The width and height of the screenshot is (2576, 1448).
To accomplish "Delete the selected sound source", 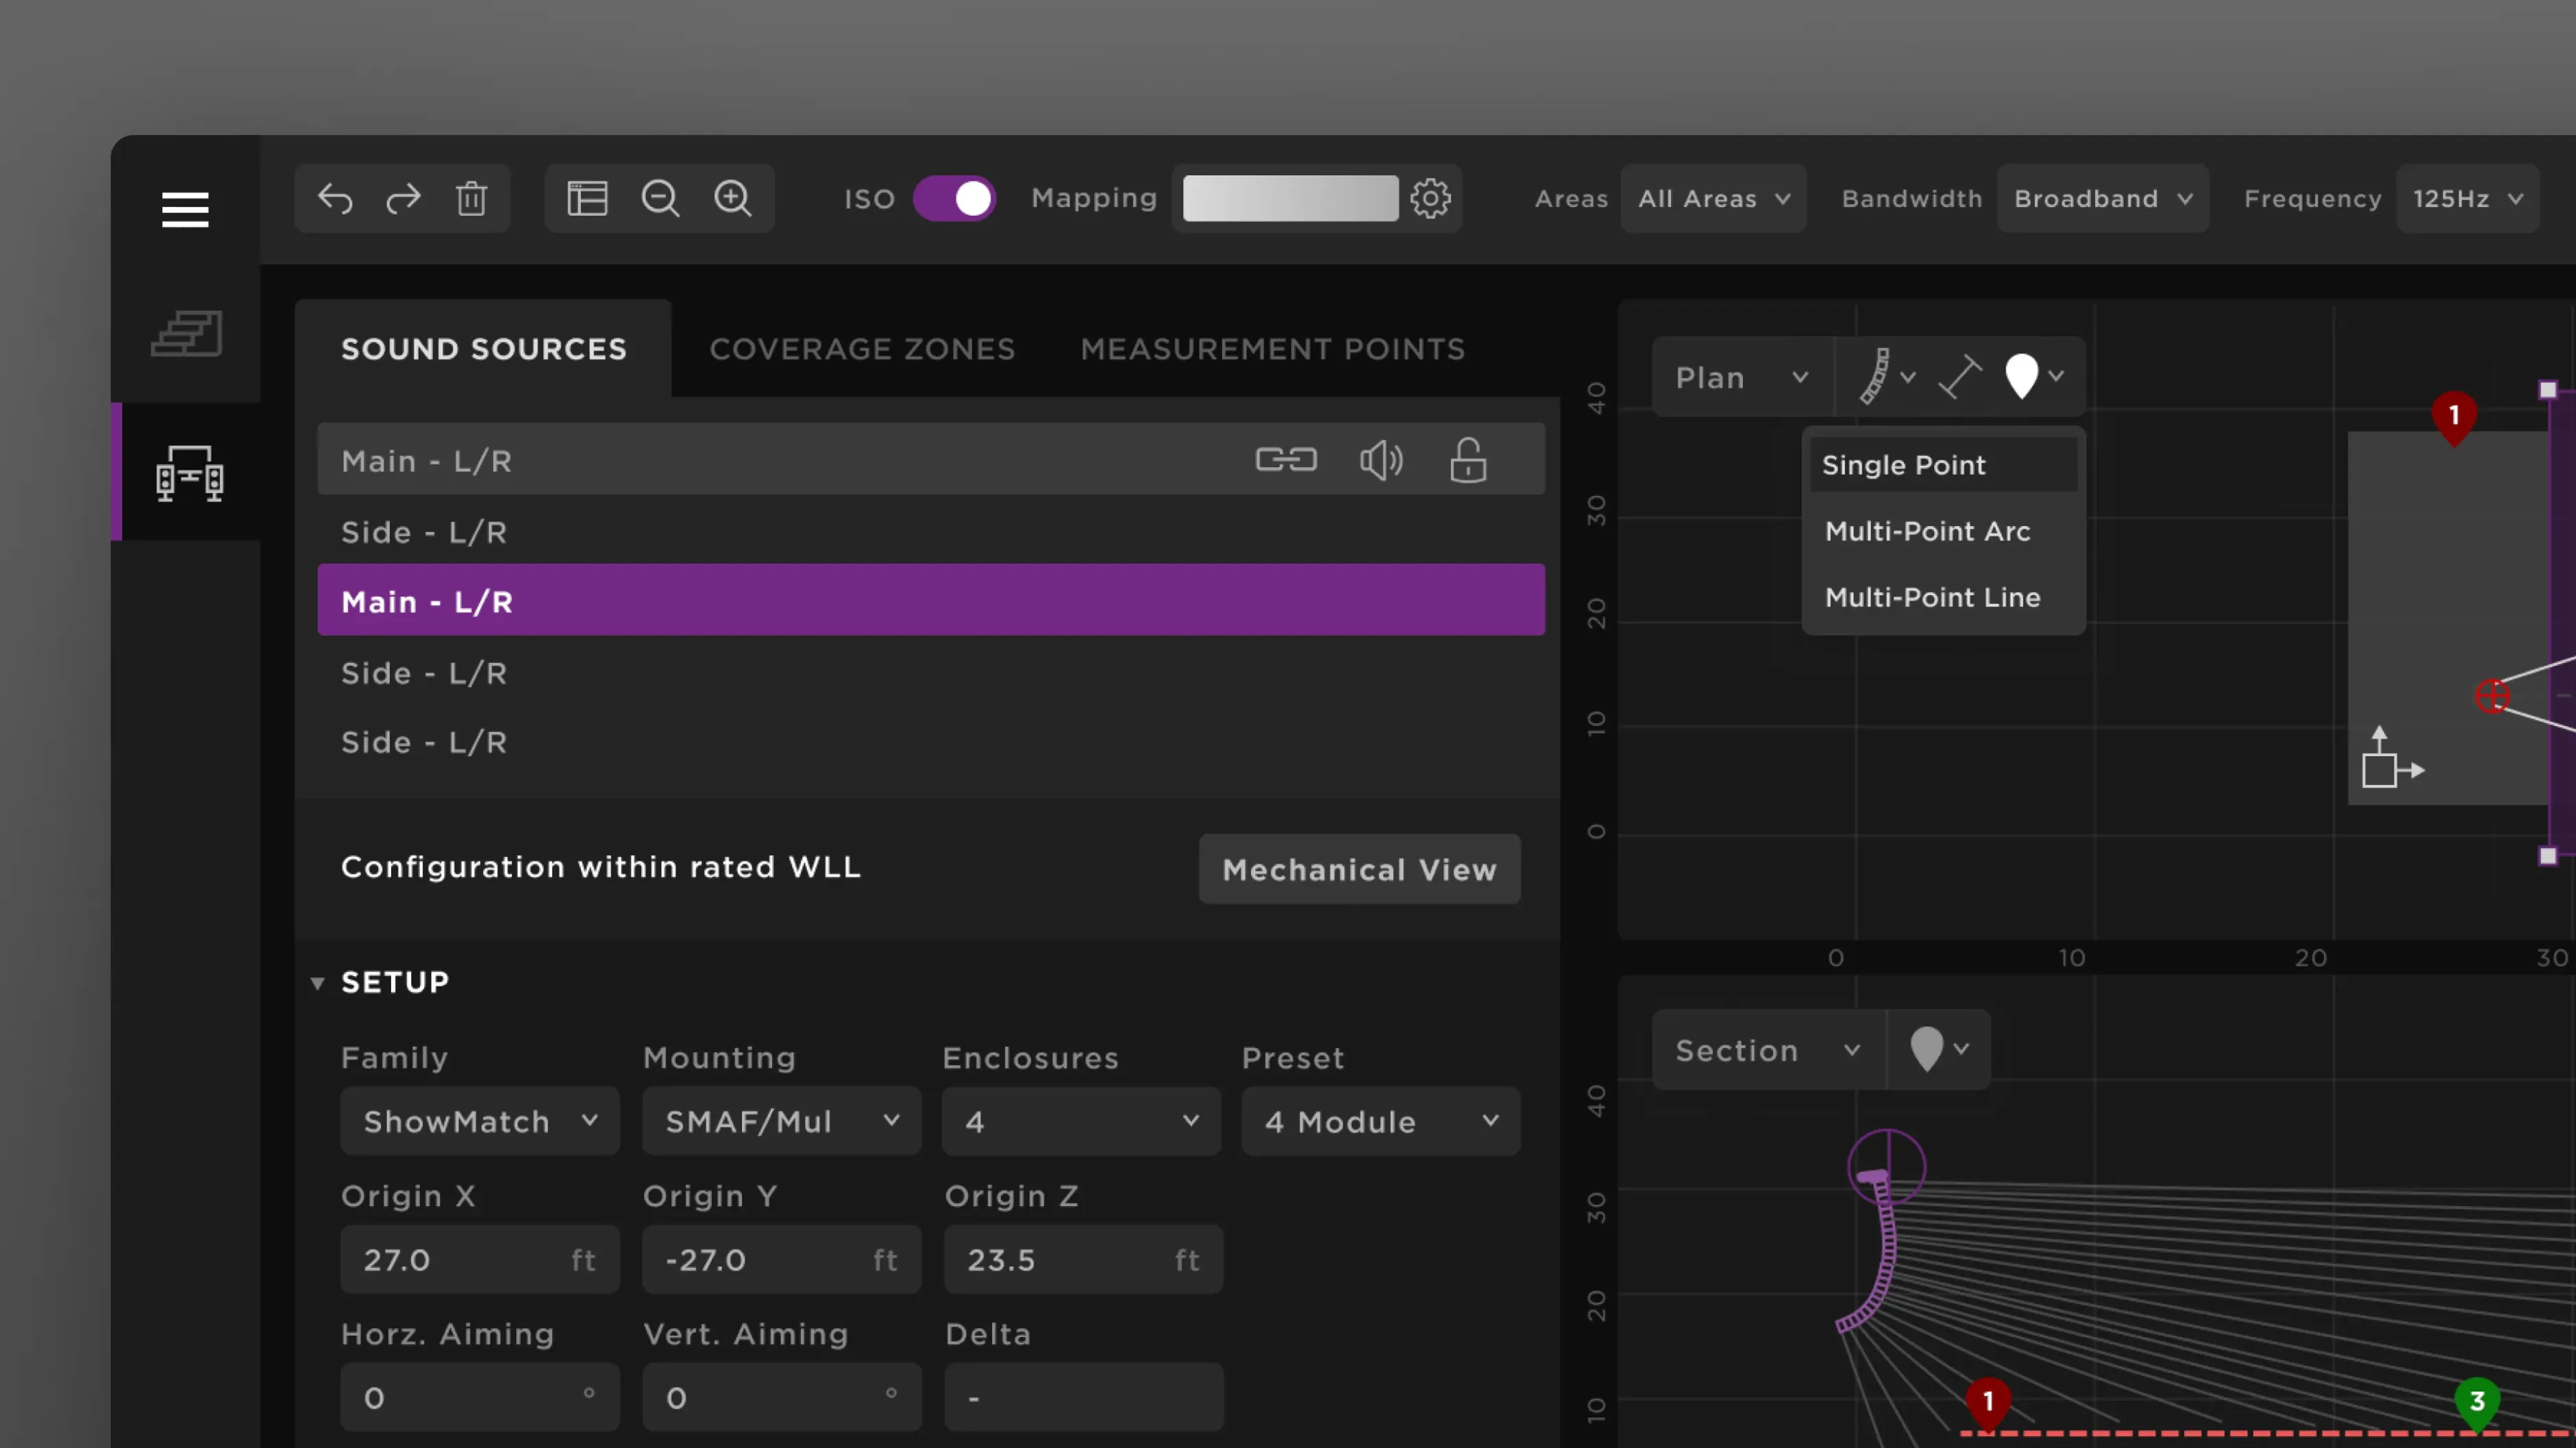I will click(471, 198).
